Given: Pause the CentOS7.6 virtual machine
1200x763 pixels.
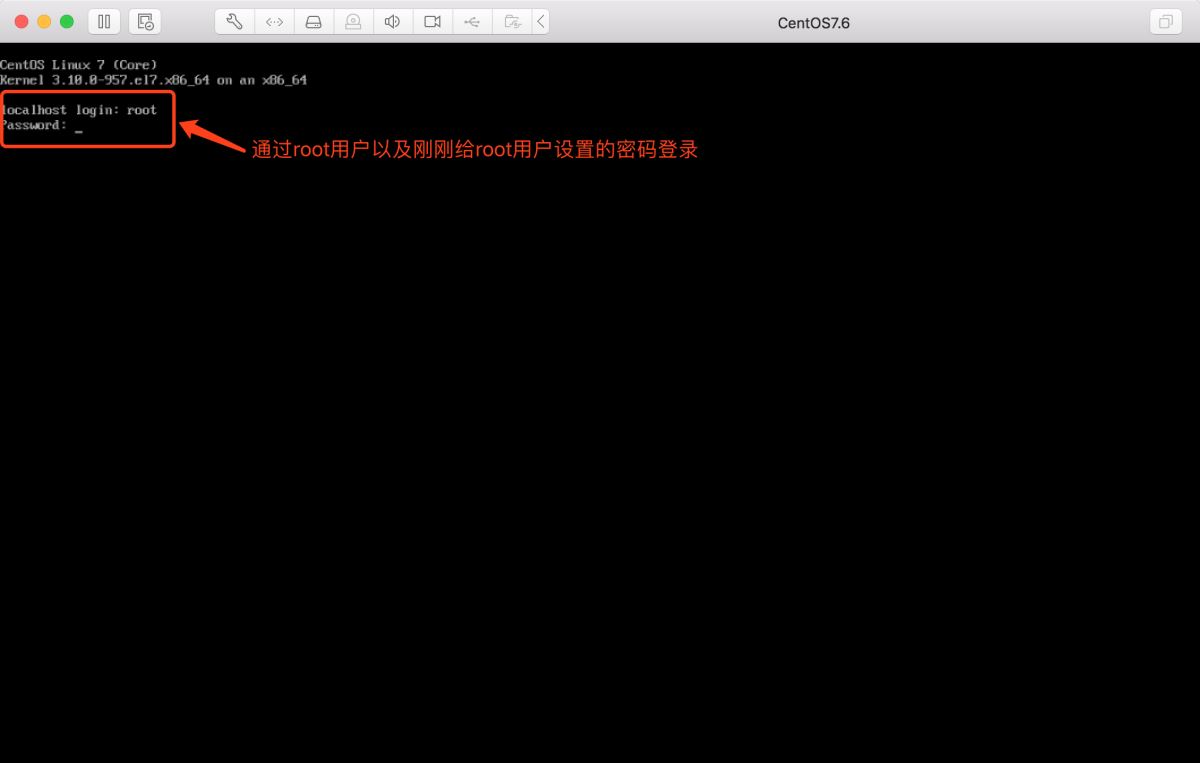Looking at the screenshot, I should [x=104, y=21].
